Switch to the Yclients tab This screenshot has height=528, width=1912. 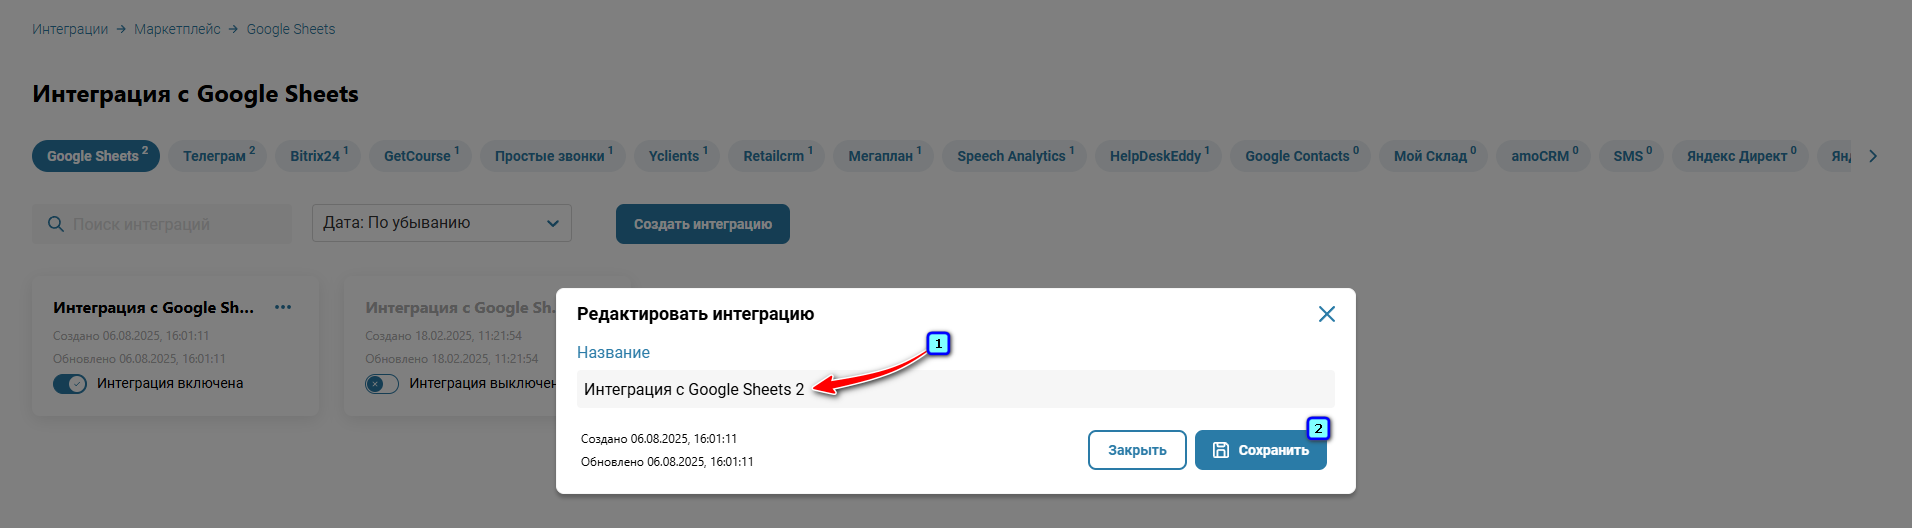pyautogui.click(x=677, y=156)
